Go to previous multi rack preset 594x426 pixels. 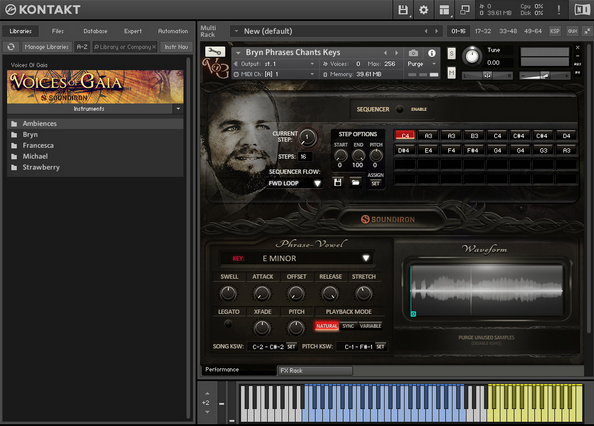coord(426,31)
